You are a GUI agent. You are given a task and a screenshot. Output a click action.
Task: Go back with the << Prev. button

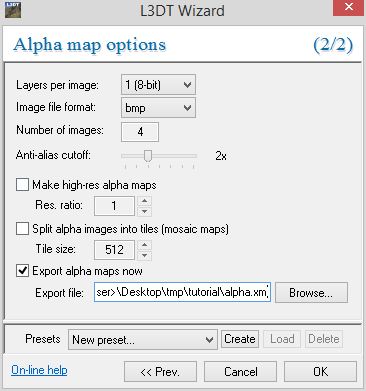(160, 371)
